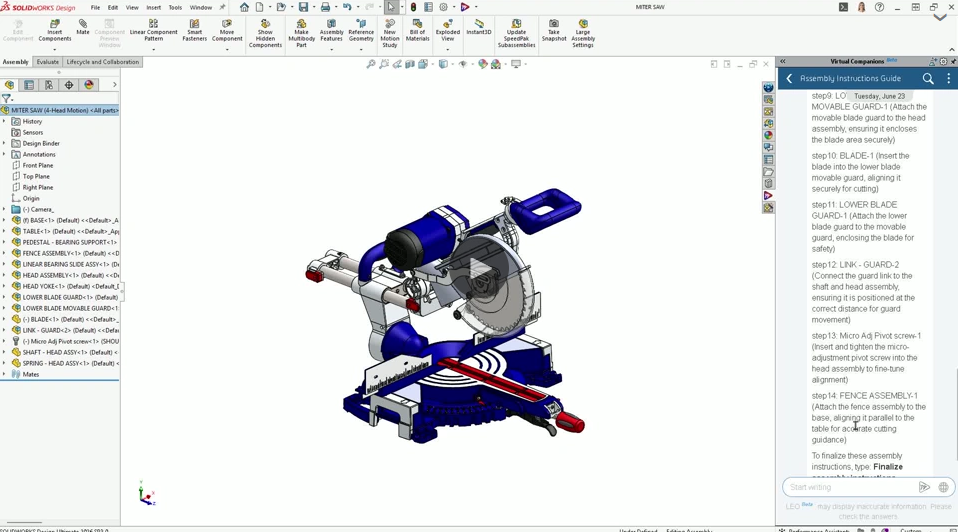
Task: Create a New Motion Study
Action: [x=390, y=34]
